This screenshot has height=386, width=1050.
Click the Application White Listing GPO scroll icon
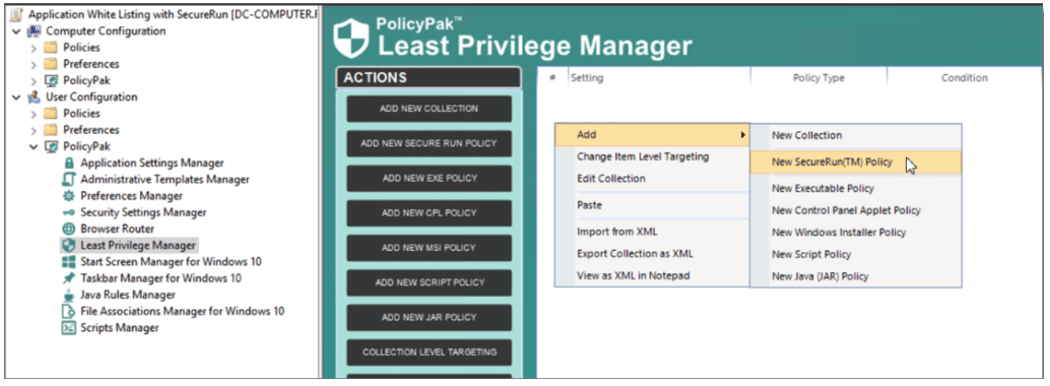click(17, 14)
